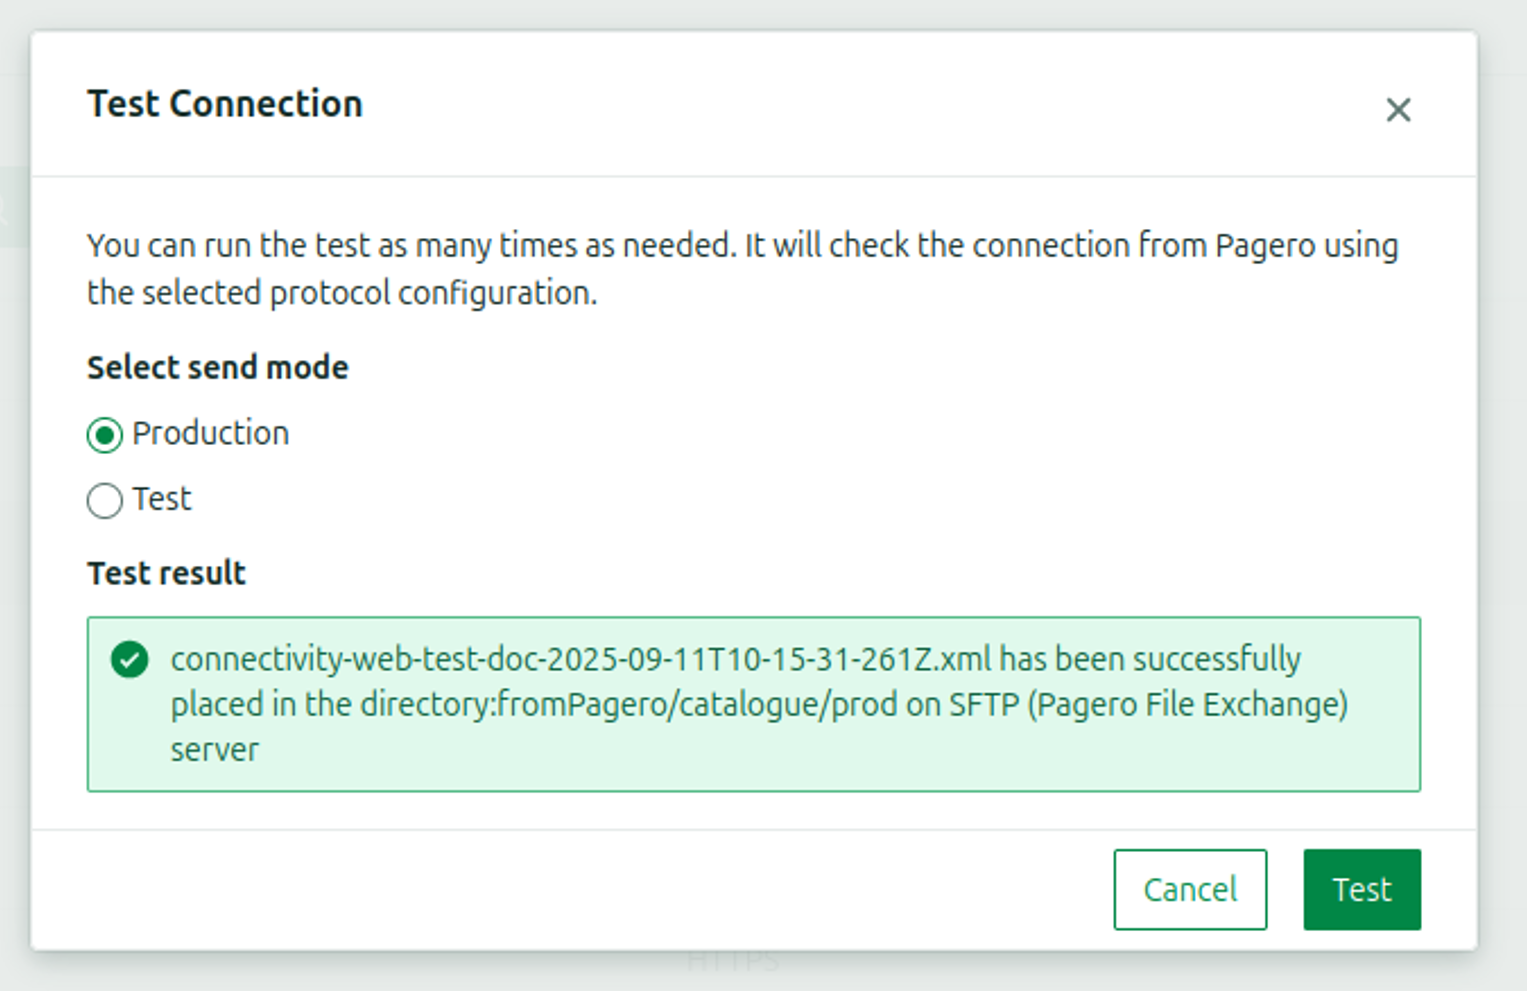Viewport: 1527px width, 991px height.
Task: Click the faded HTTPS text below the dialog
Action: click(x=733, y=963)
